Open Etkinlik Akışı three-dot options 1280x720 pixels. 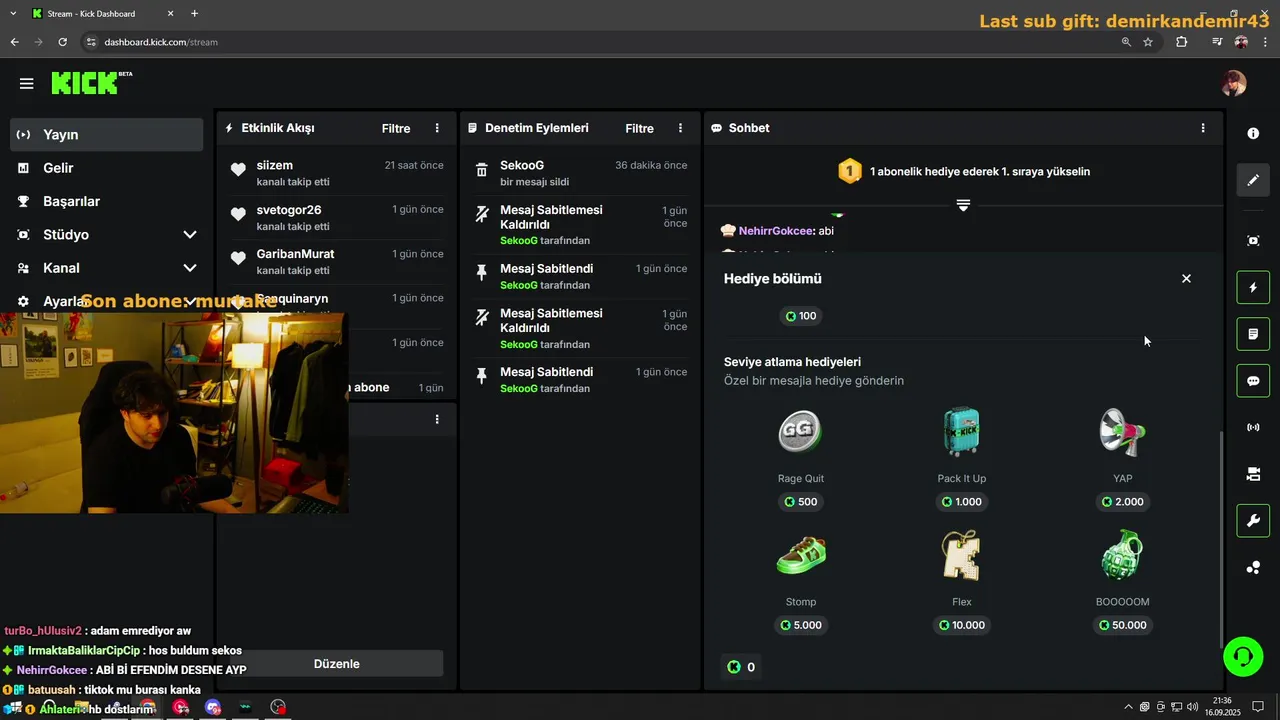[x=437, y=128]
